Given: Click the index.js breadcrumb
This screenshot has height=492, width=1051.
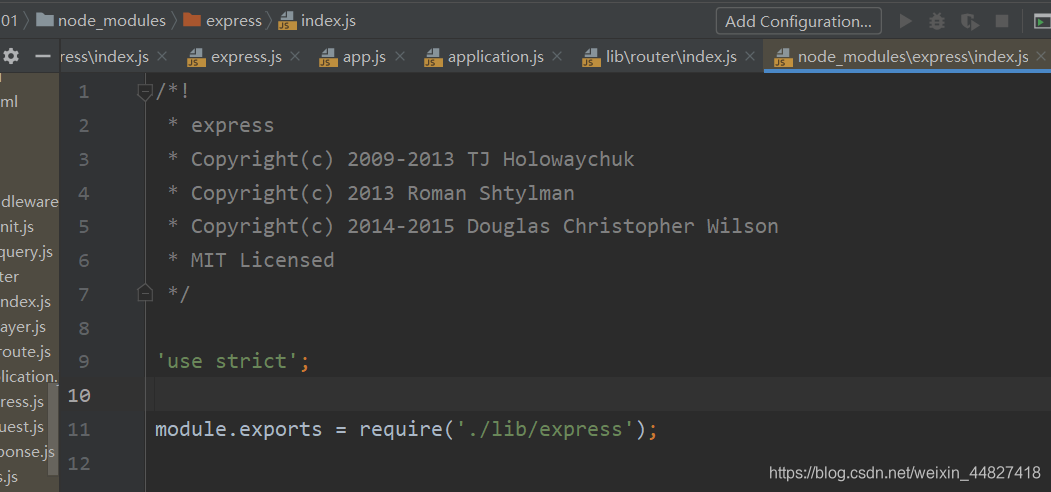Looking at the screenshot, I should (x=328, y=21).
